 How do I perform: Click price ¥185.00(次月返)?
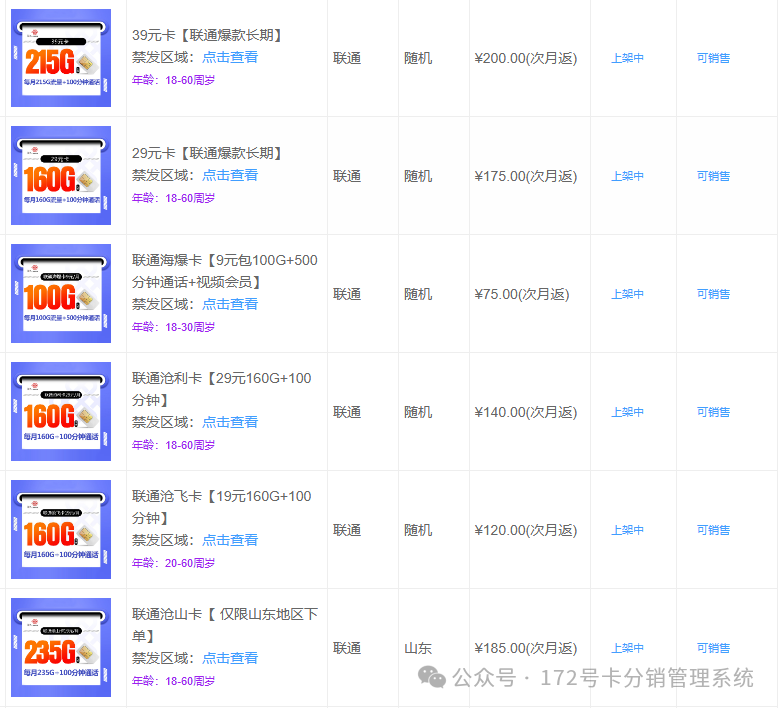[x=526, y=648]
